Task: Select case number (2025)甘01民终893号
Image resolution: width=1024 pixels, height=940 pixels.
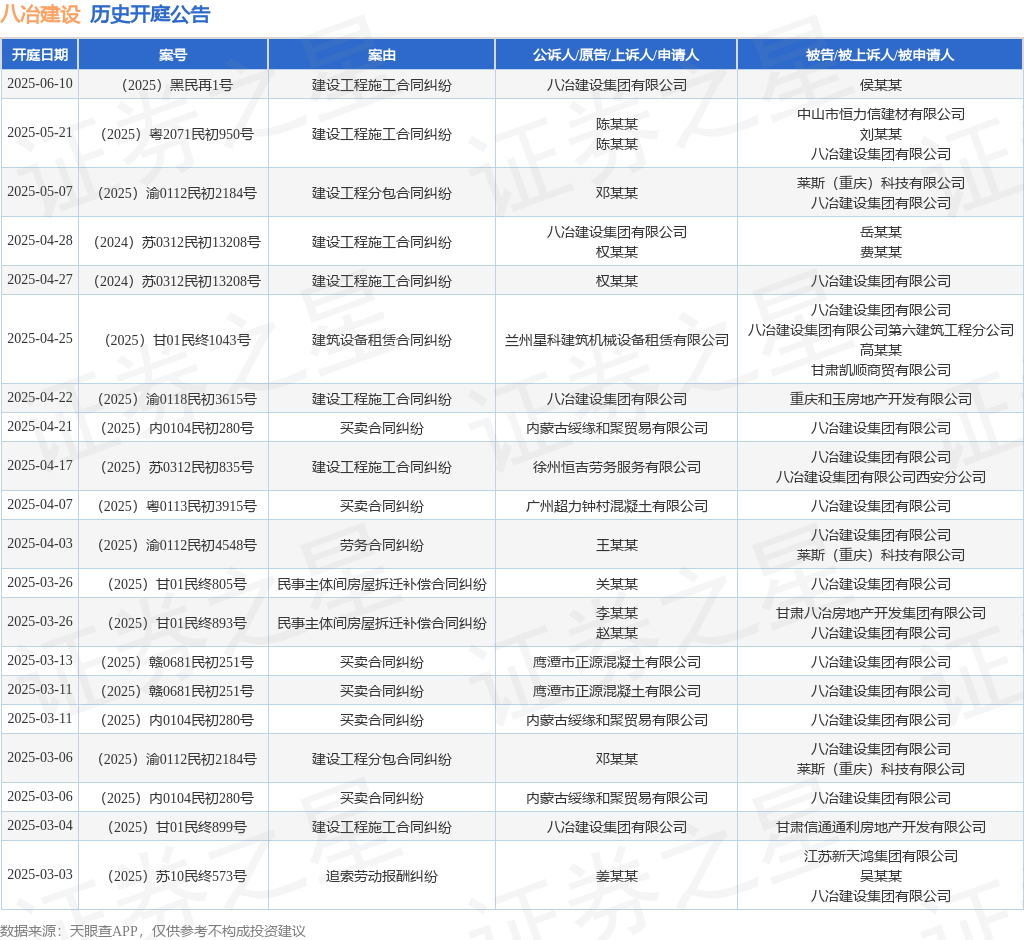Action: coord(173,623)
